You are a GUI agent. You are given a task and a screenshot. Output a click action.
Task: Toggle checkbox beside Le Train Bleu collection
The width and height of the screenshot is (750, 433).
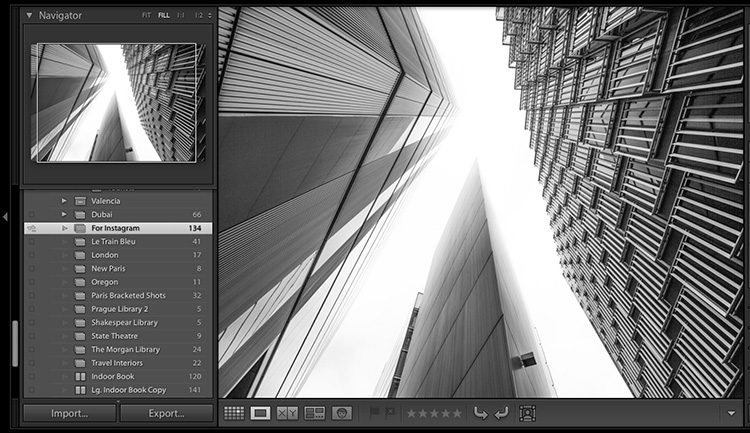pyautogui.click(x=32, y=242)
